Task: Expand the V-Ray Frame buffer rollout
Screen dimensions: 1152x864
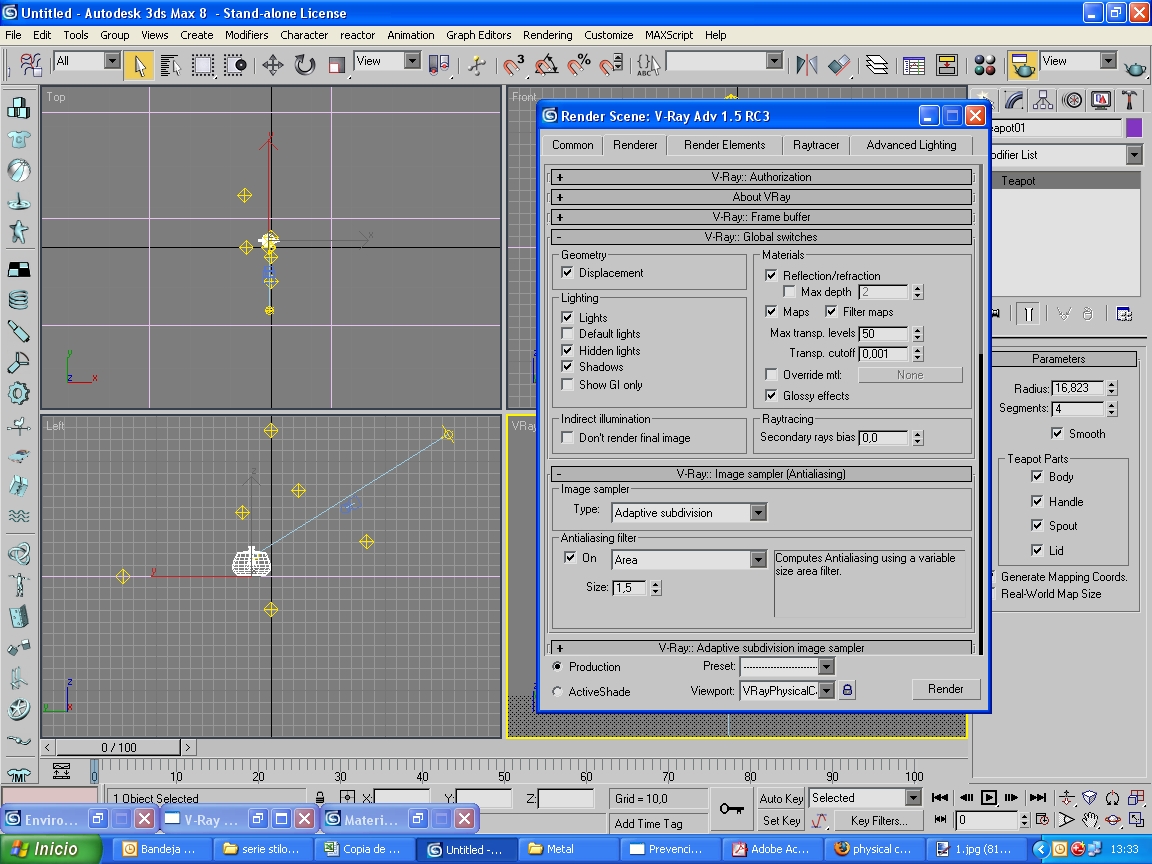Action: coord(761,217)
